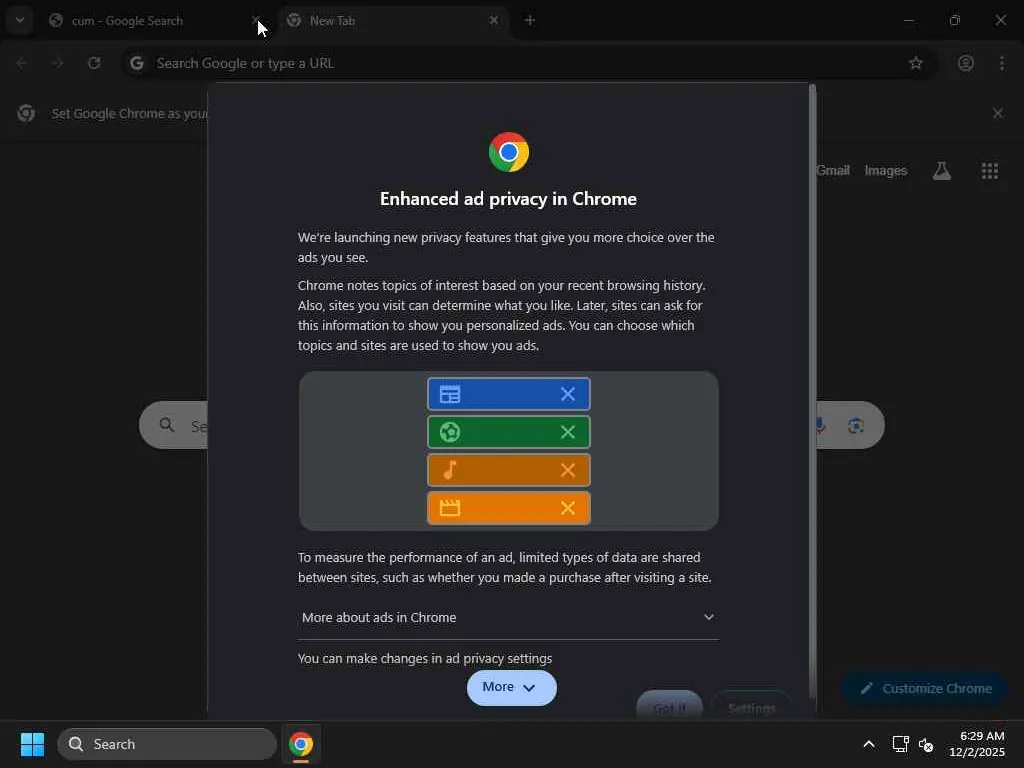Open the Gmail link
The image size is (1024, 768).
[x=833, y=170]
